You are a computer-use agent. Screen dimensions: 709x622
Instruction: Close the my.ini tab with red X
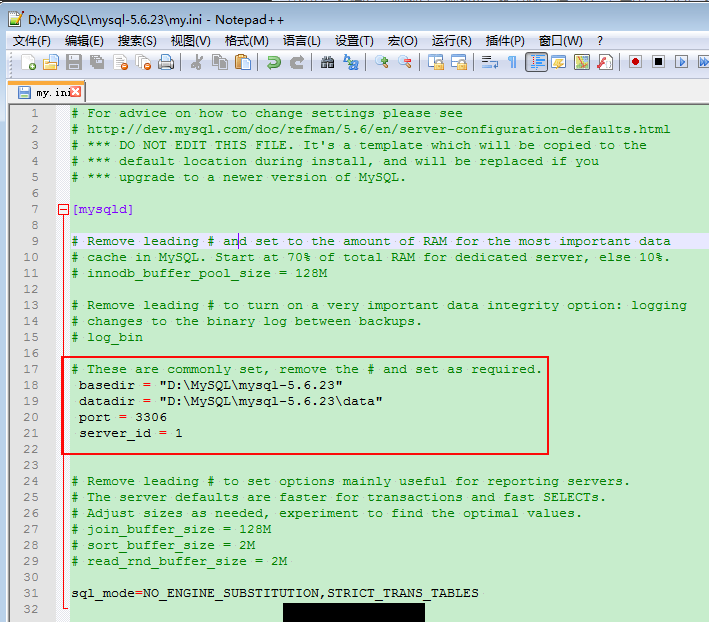[76, 92]
